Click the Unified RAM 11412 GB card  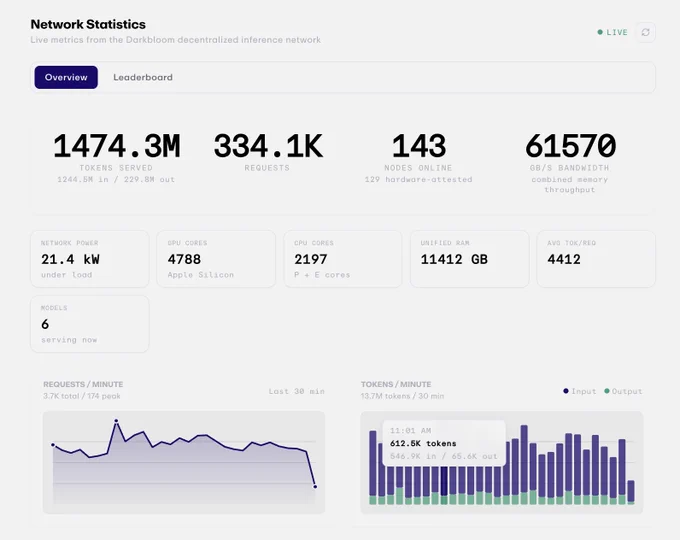[469, 259]
